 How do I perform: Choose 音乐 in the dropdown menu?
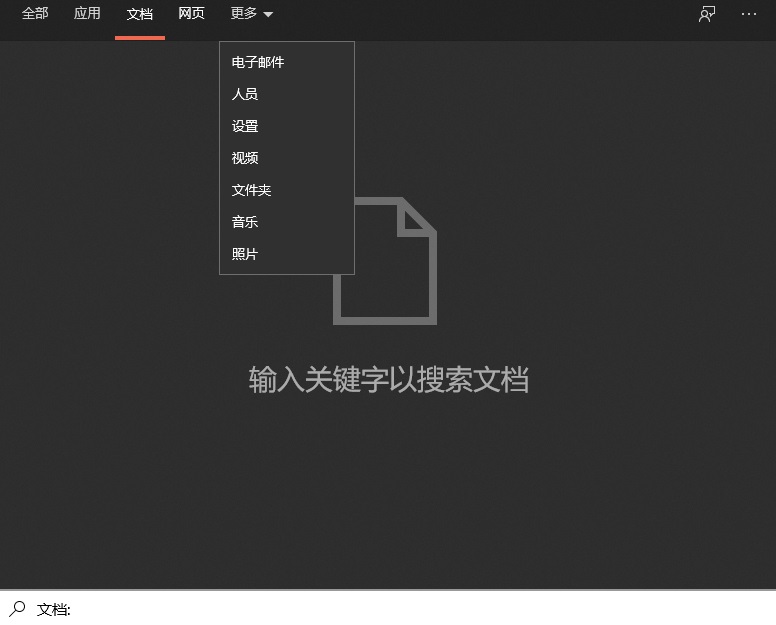[287, 222]
